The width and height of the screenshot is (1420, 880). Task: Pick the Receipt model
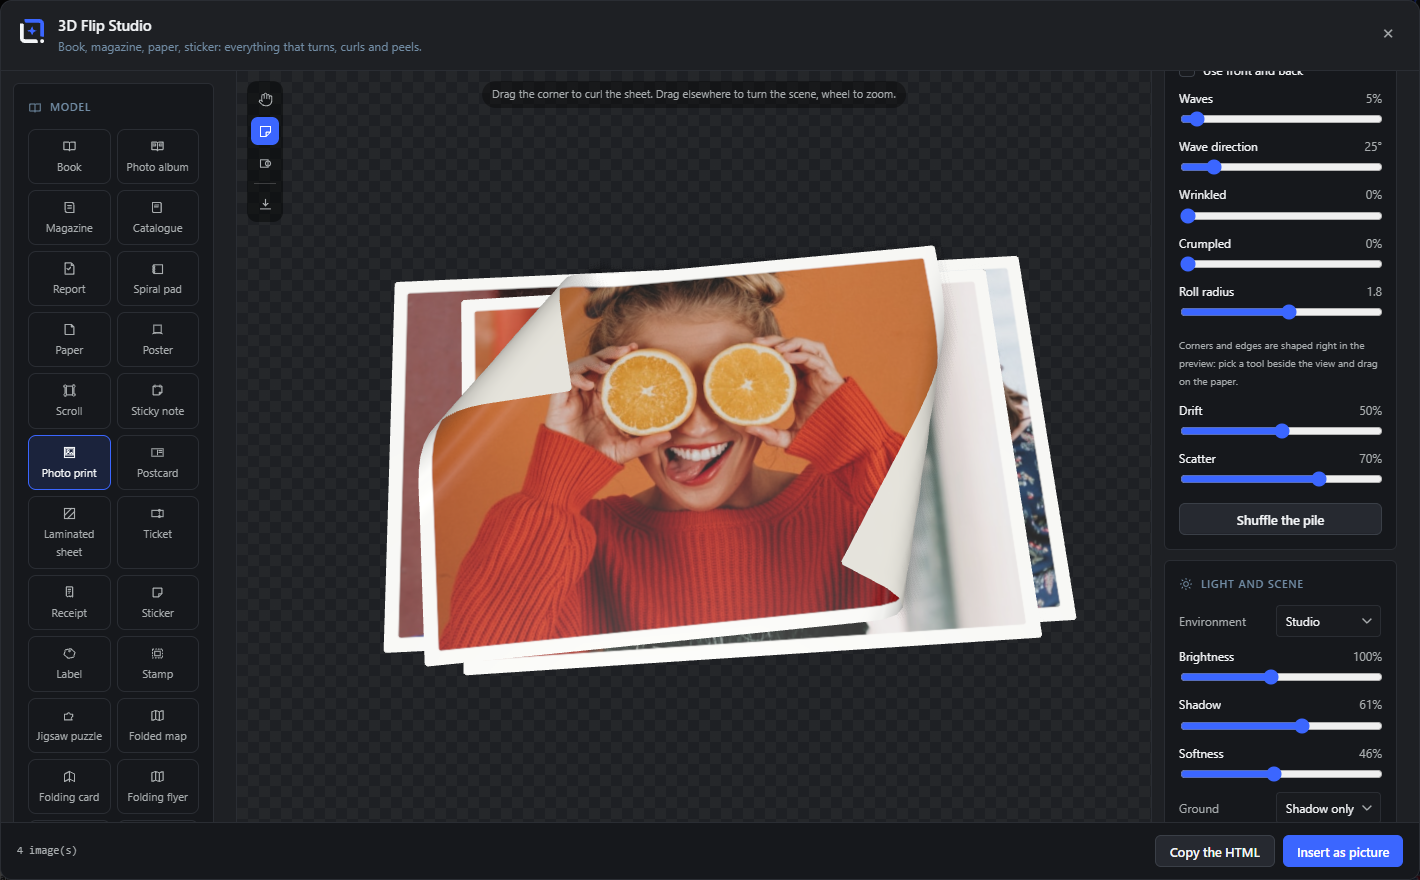pos(69,603)
